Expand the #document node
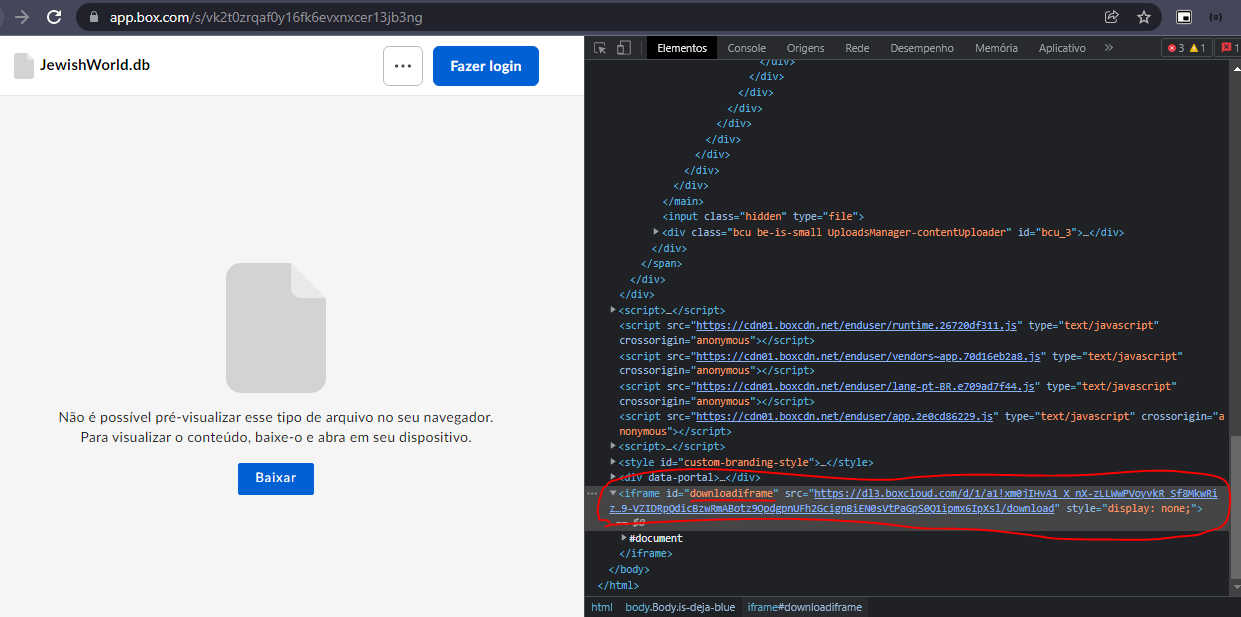 click(x=624, y=538)
